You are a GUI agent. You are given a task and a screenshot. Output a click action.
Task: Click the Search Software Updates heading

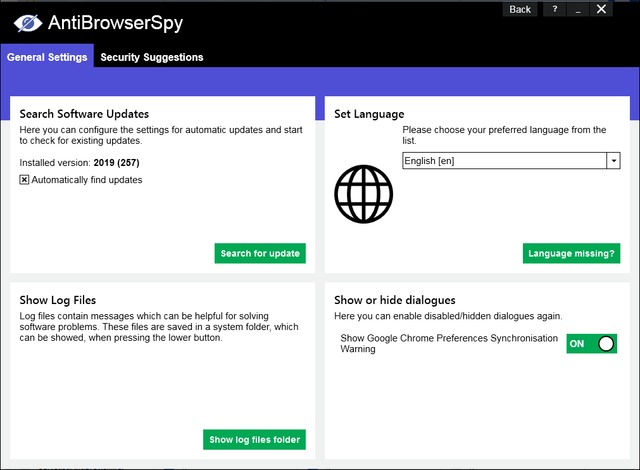coord(84,114)
